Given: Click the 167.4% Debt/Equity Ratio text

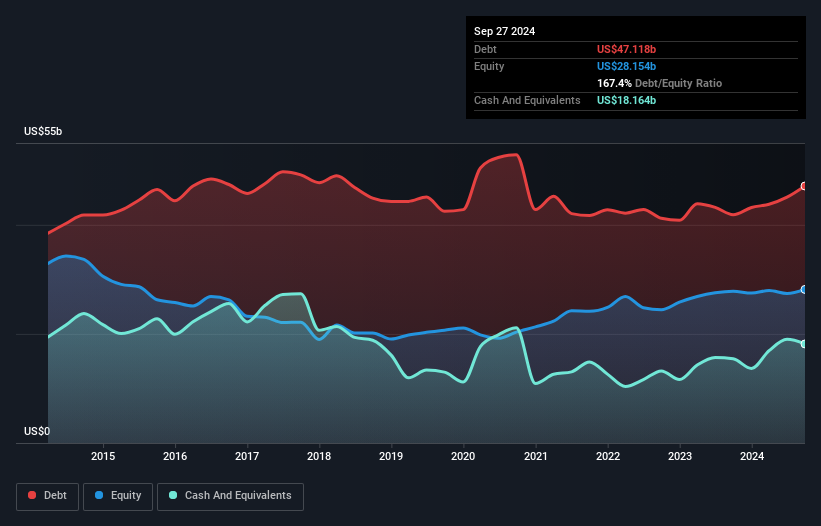Looking at the screenshot, I should click(659, 83).
